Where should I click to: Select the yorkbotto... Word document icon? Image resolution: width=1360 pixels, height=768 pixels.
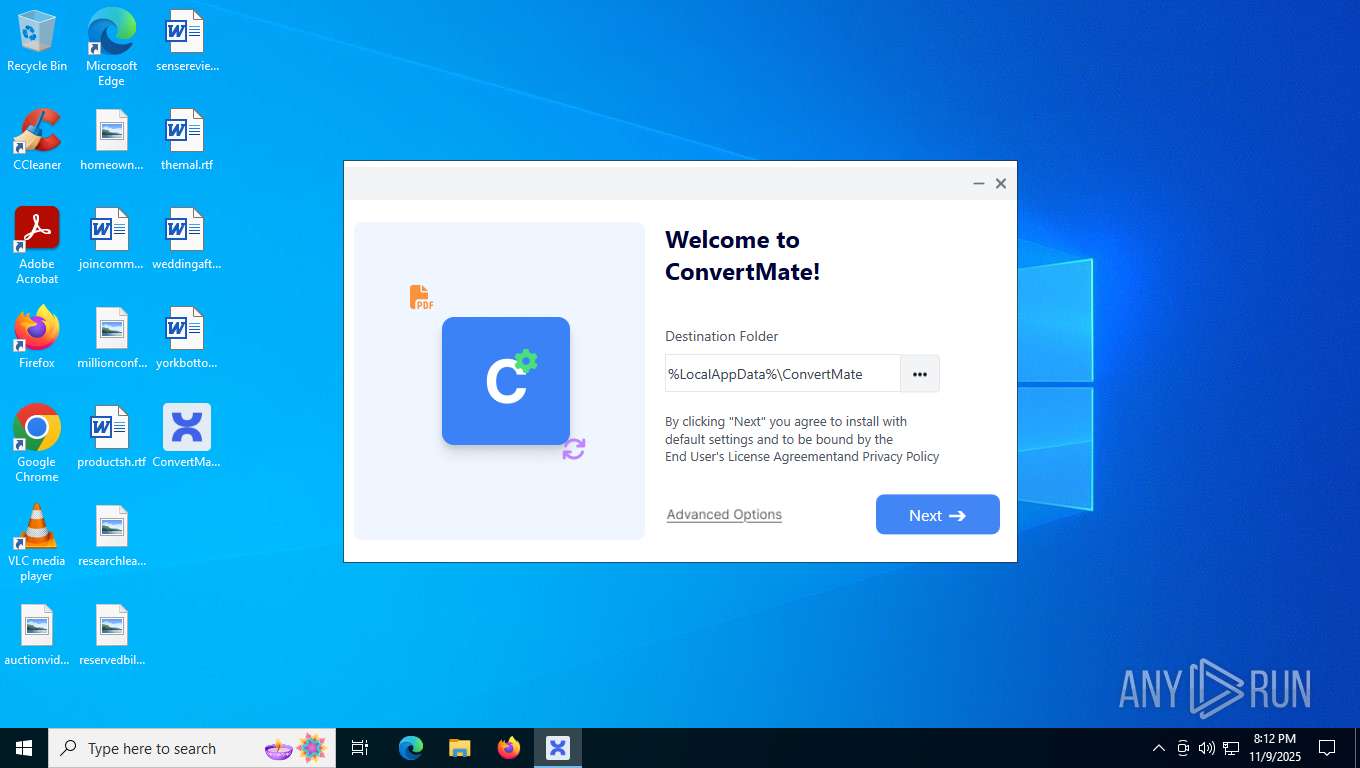[187, 338]
